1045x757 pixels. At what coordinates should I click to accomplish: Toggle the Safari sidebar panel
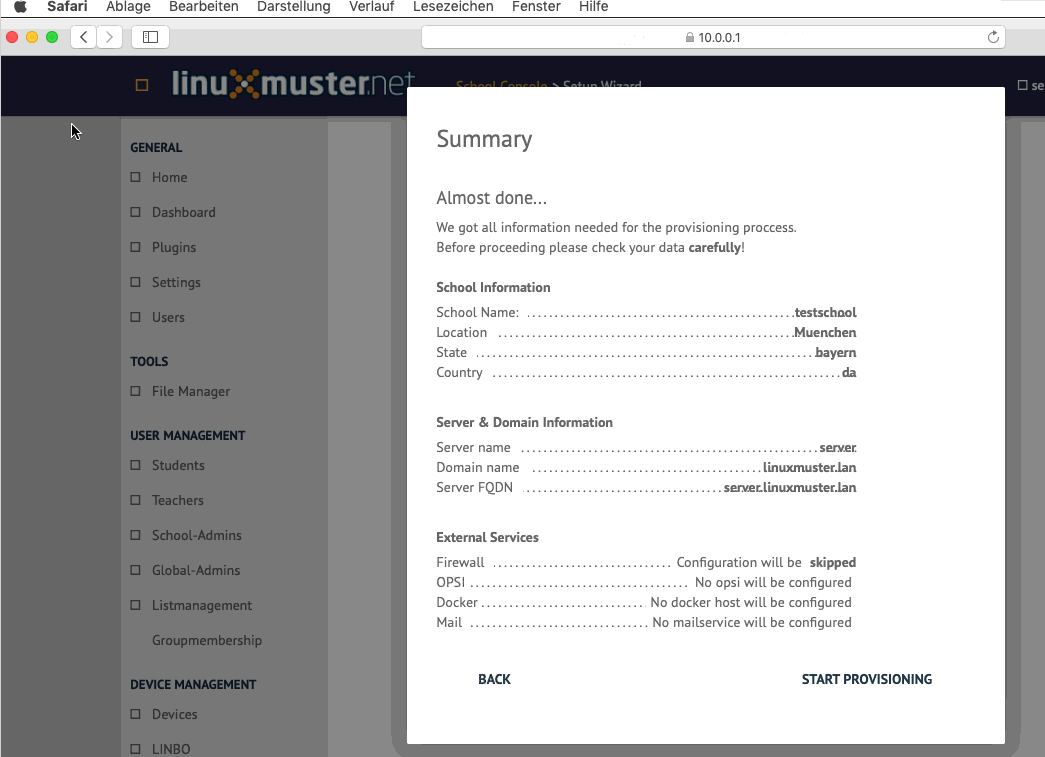pos(149,36)
